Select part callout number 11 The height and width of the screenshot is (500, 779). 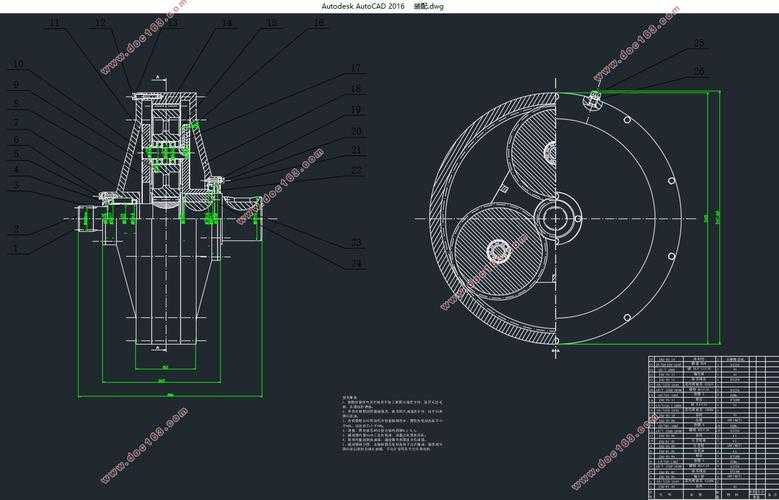click(53, 22)
